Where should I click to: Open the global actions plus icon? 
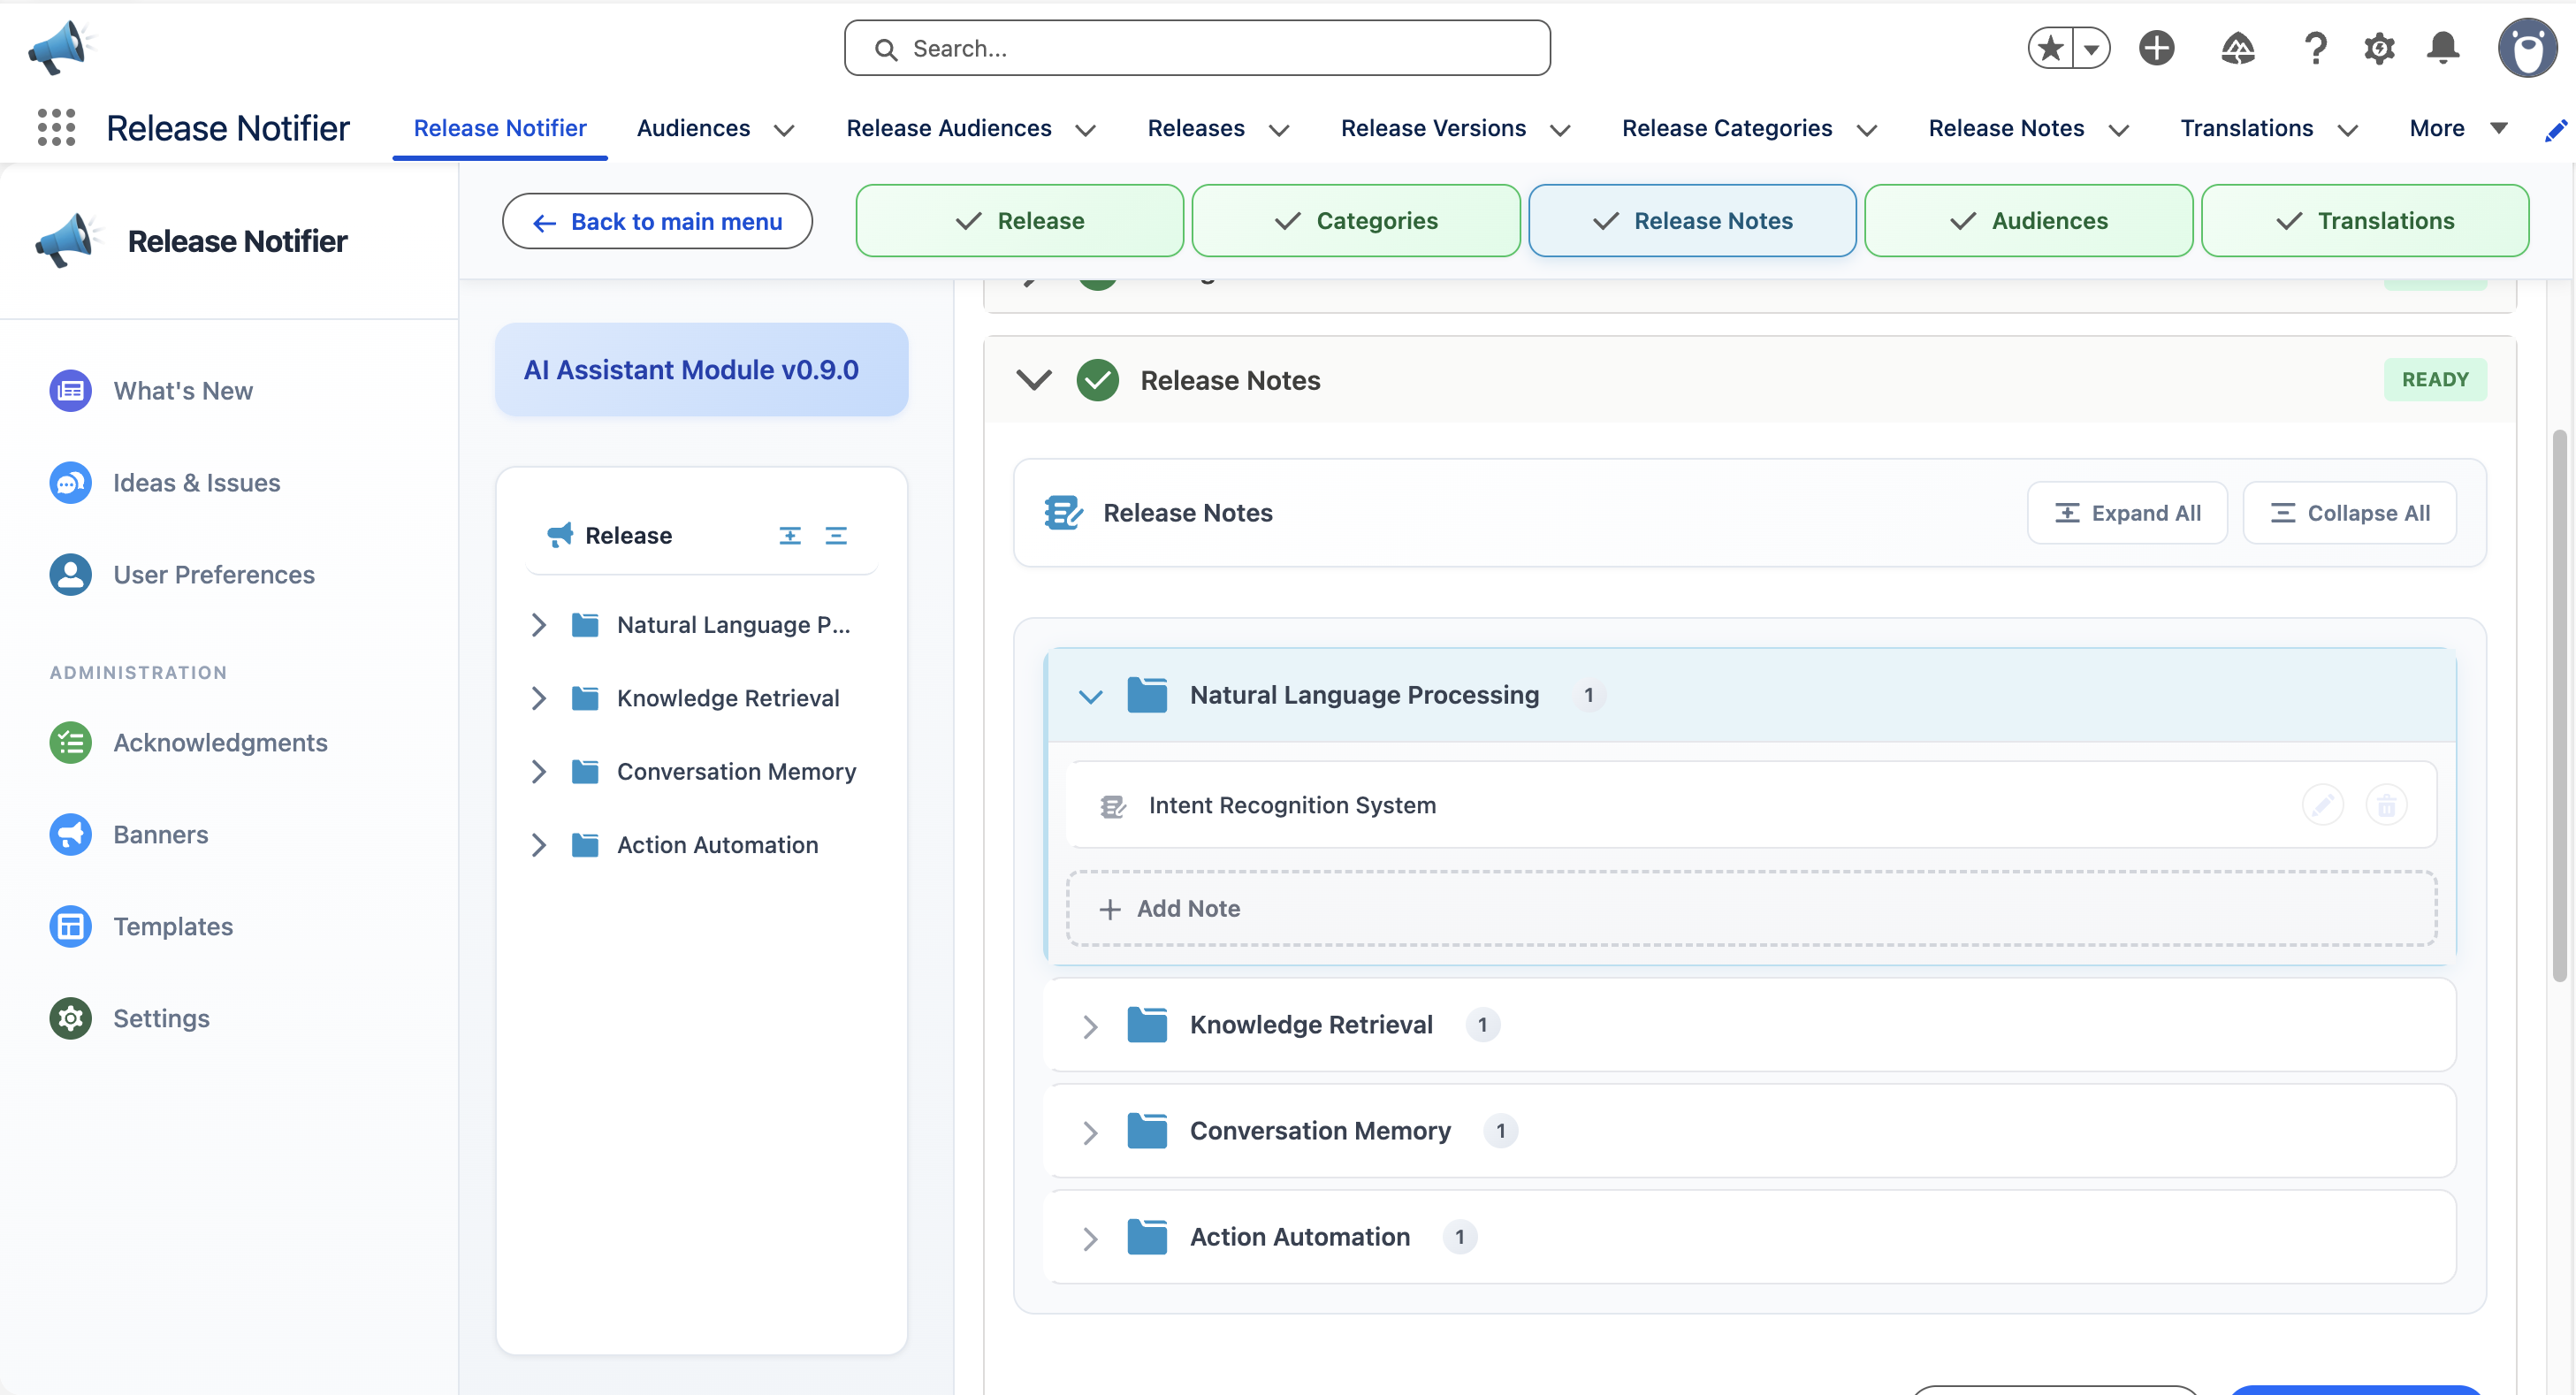click(x=2157, y=48)
